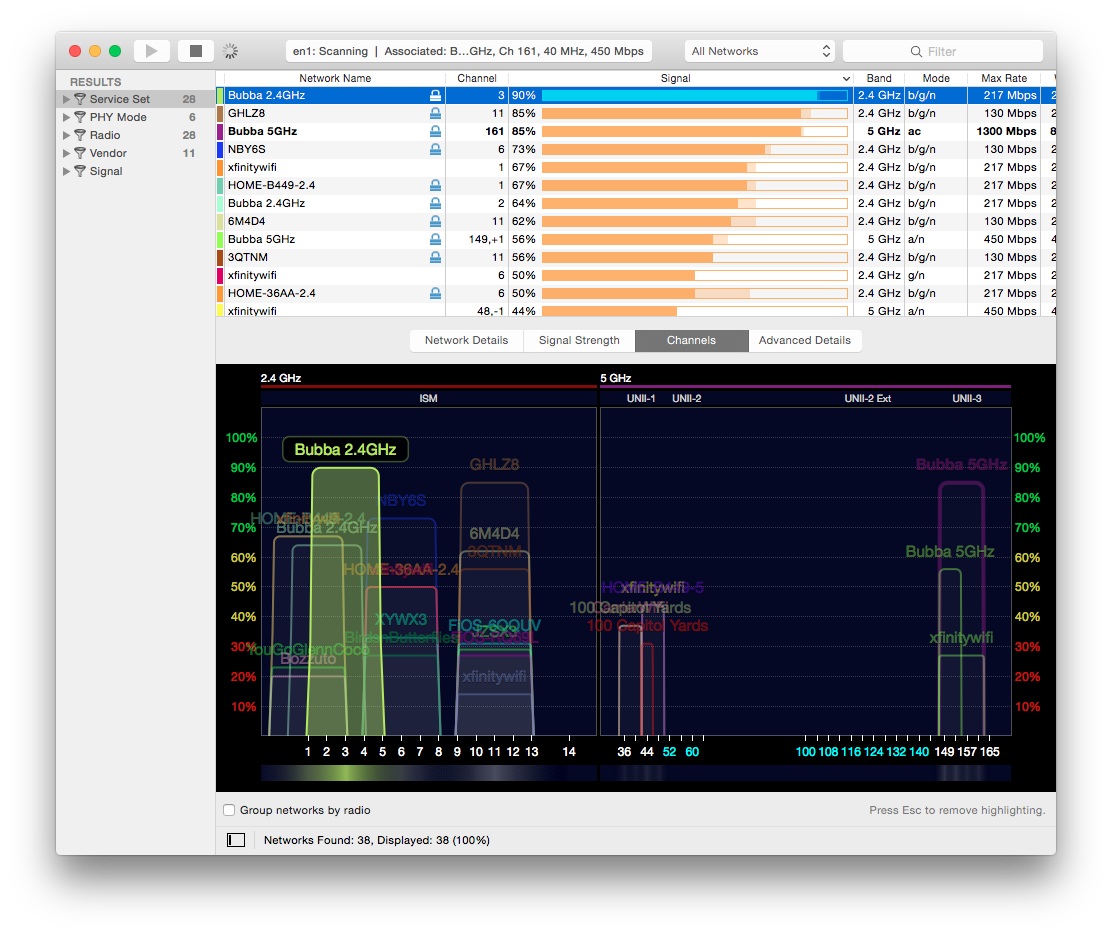Click the PHY Mode filter funnel icon
Image resolution: width=1112 pixels, height=935 pixels.
click(x=80, y=117)
